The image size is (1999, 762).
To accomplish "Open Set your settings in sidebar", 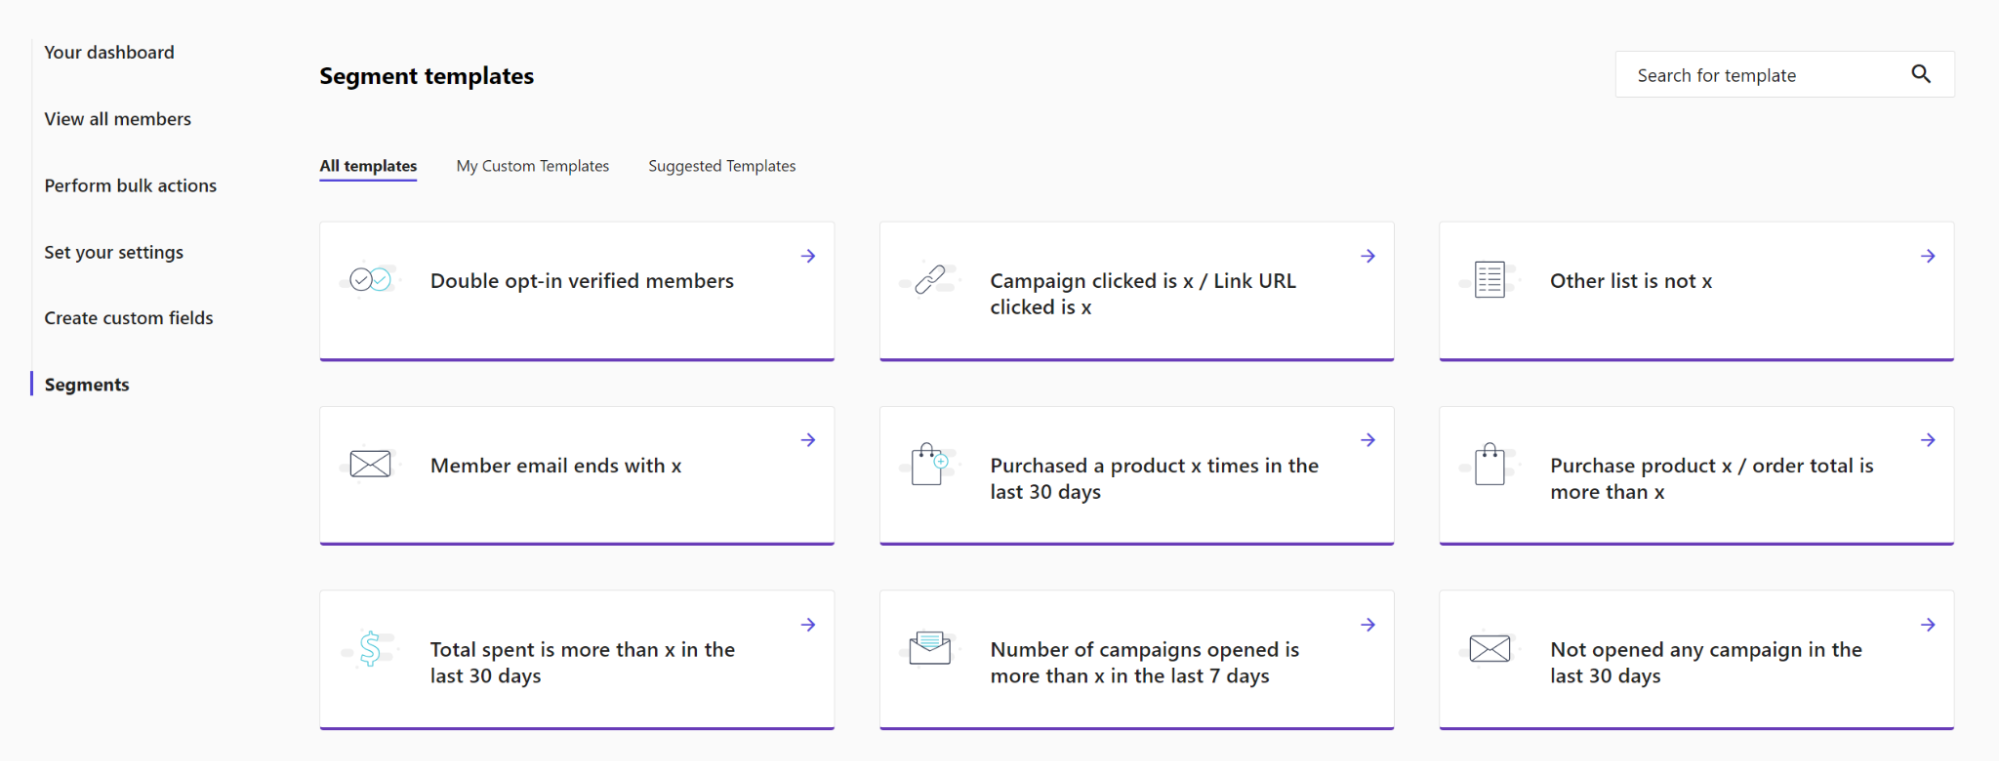I will (x=114, y=252).
